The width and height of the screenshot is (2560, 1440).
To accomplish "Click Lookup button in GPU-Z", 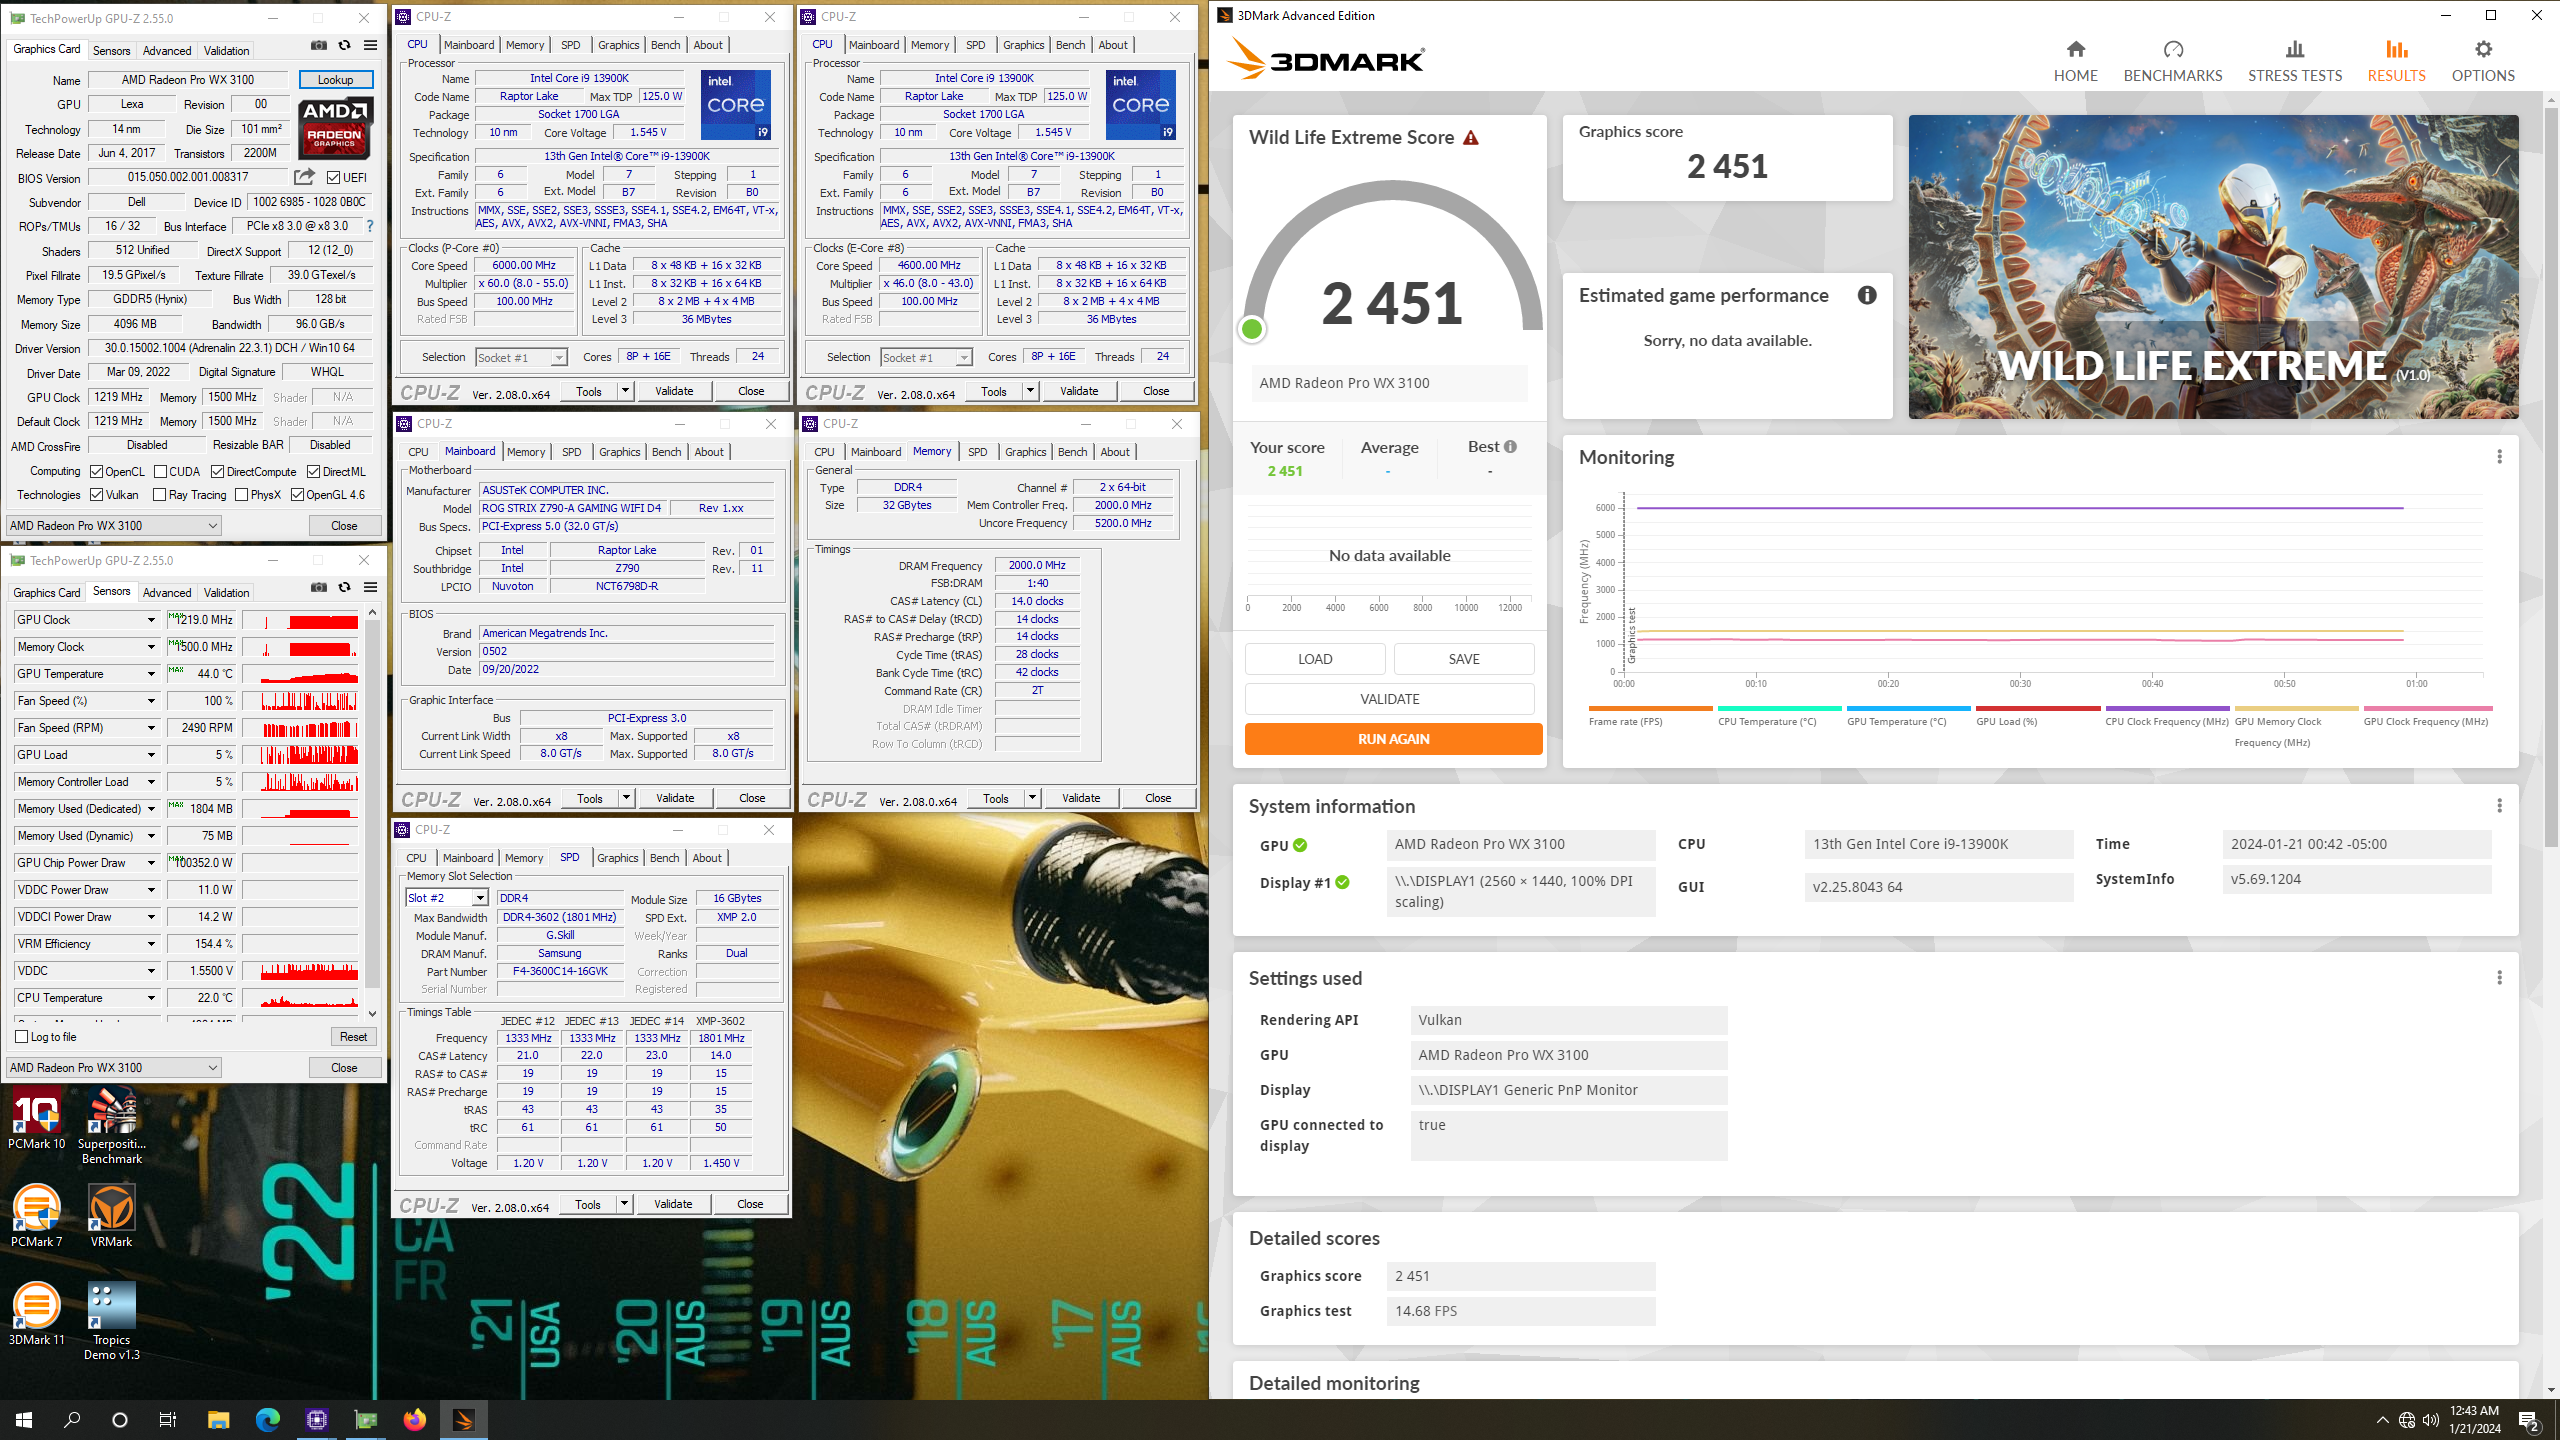I will coord(335,80).
